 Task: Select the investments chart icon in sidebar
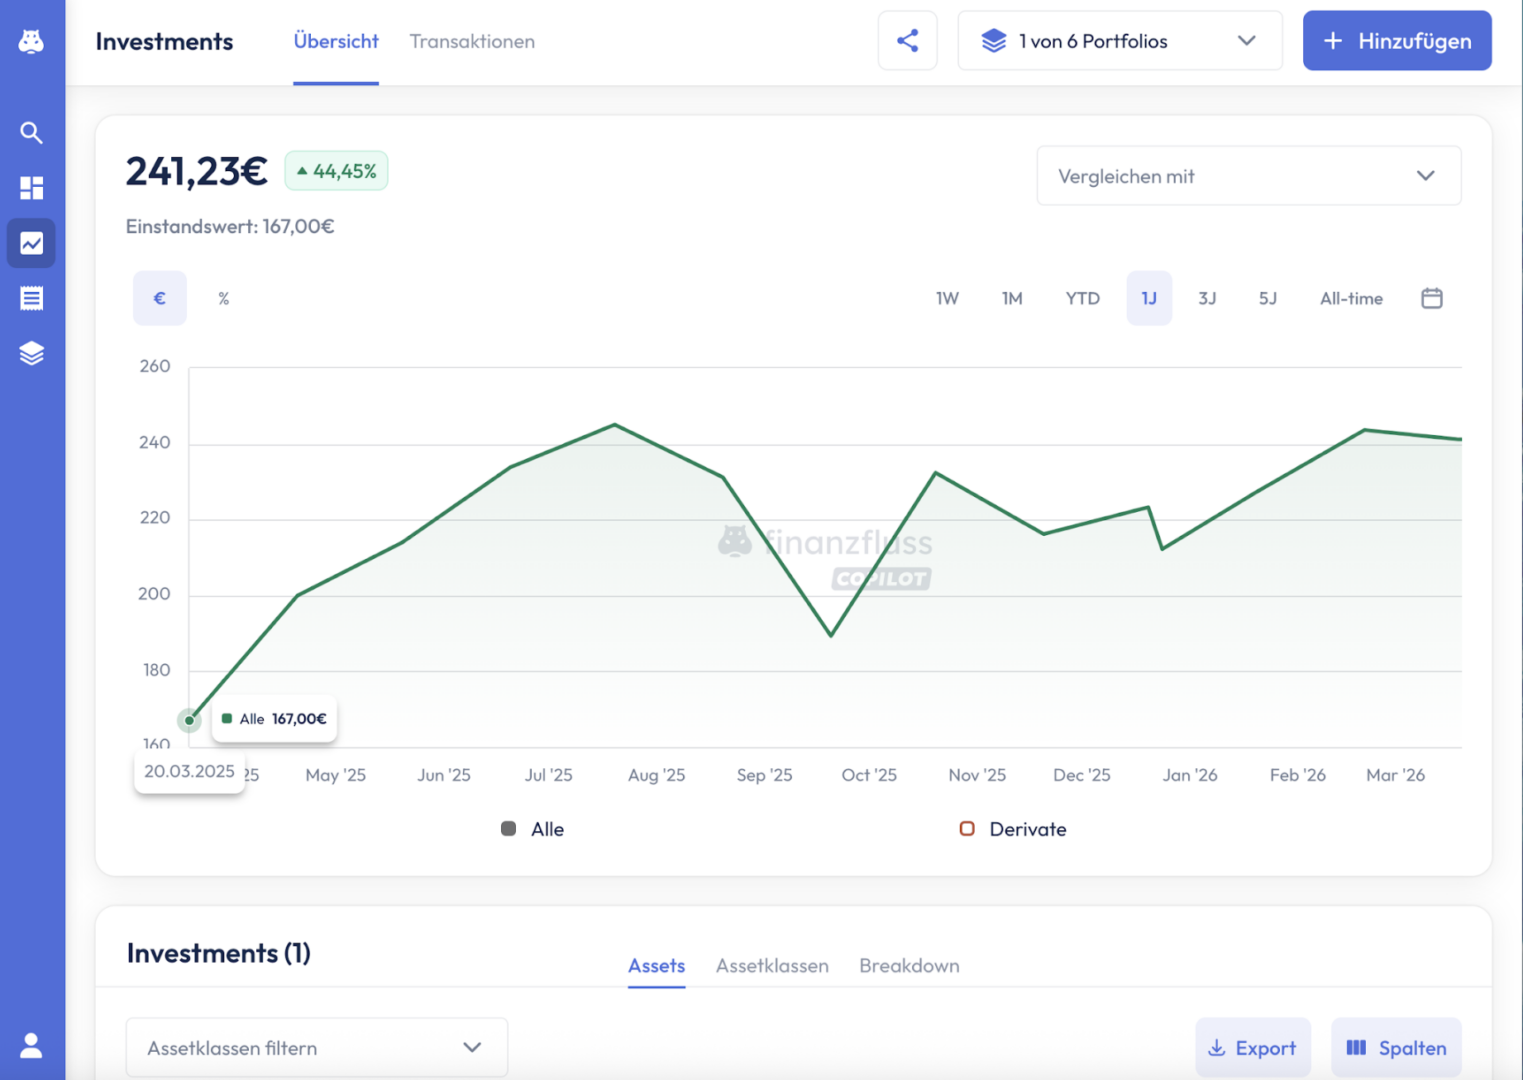click(31, 243)
